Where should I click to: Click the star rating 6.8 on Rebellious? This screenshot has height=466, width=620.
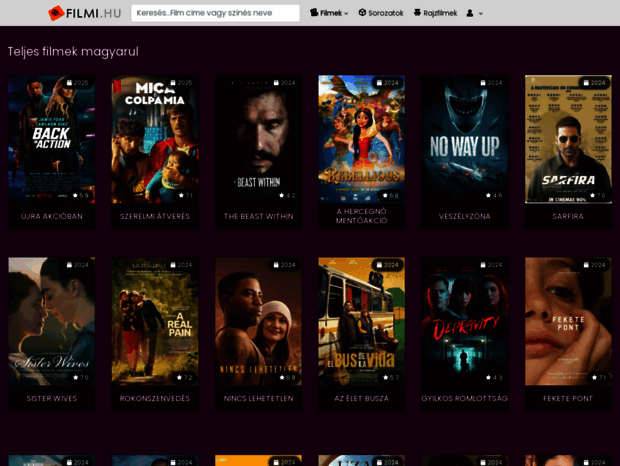[391, 195]
